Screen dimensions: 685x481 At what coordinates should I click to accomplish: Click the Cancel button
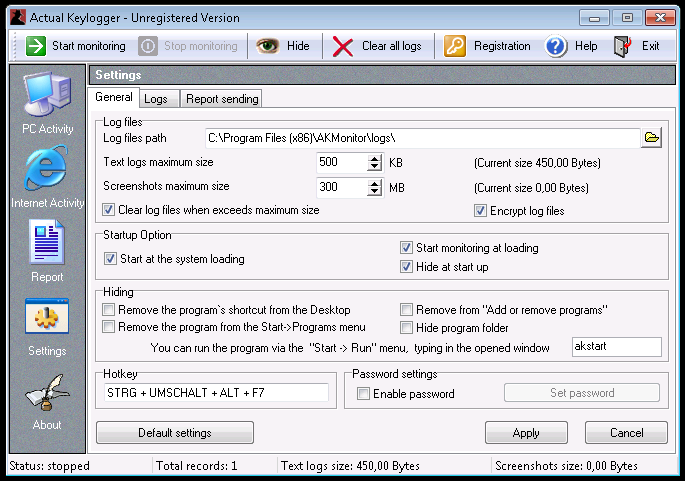tap(626, 433)
